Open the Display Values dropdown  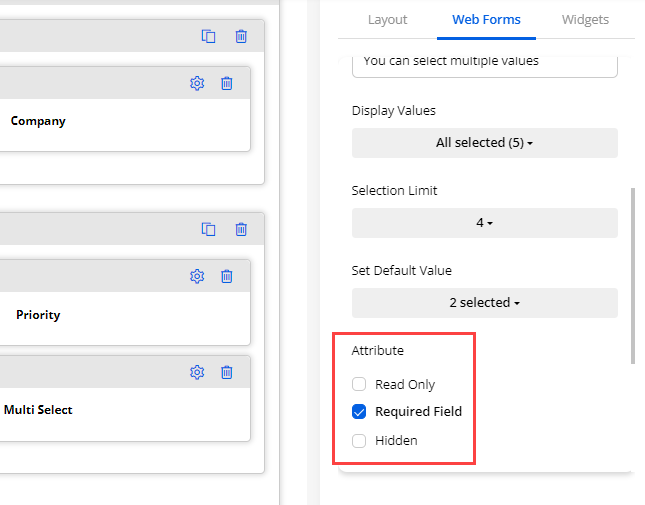tap(484, 143)
